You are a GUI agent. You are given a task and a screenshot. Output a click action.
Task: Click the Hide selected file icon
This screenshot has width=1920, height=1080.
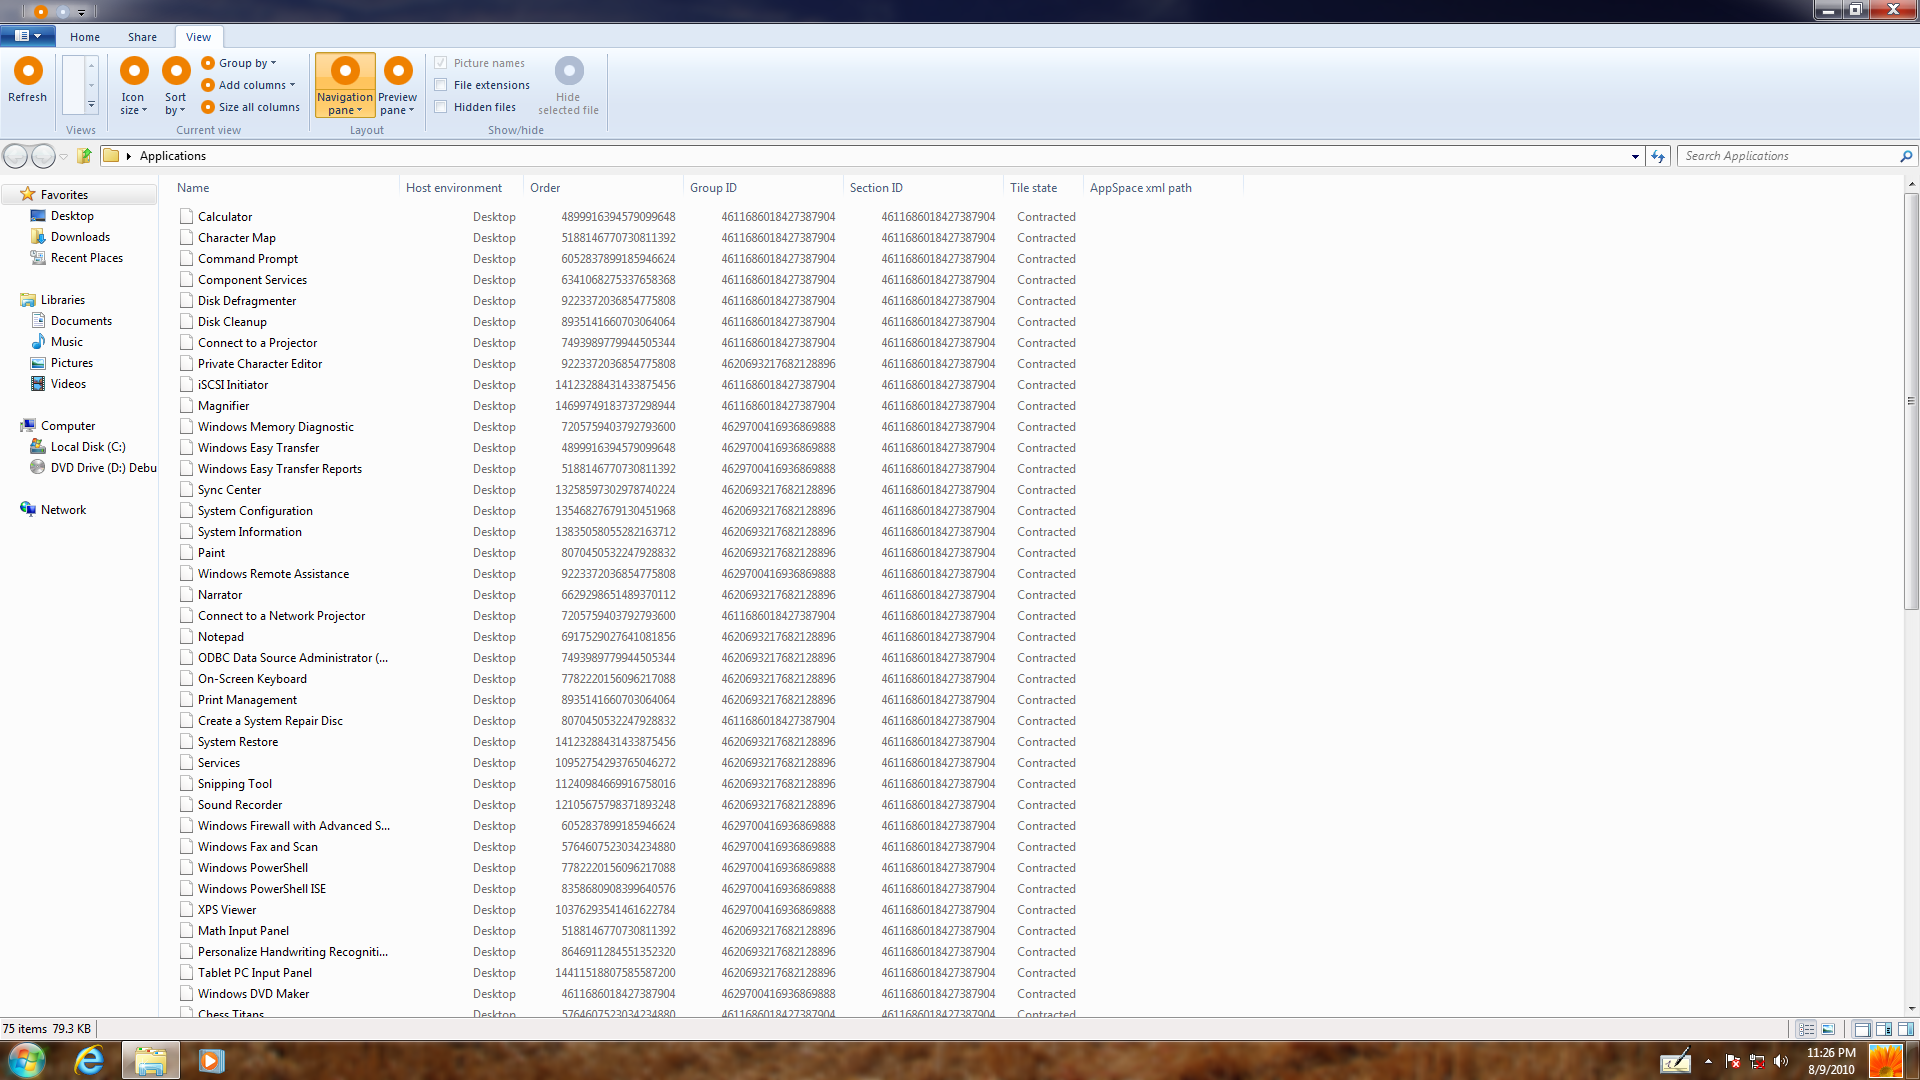pyautogui.click(x=568, y=72)
